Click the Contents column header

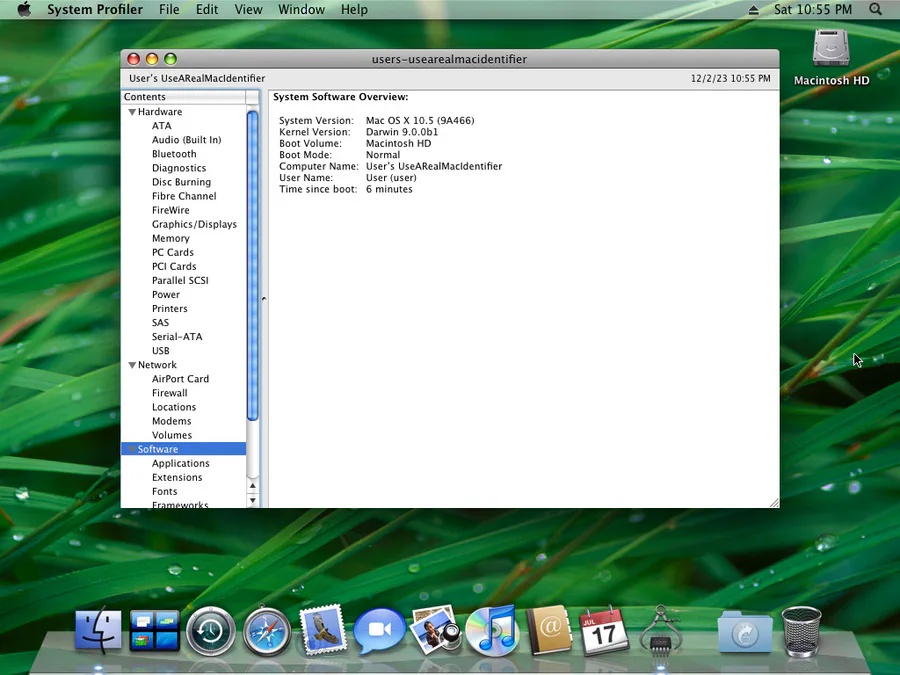point(183,97)
